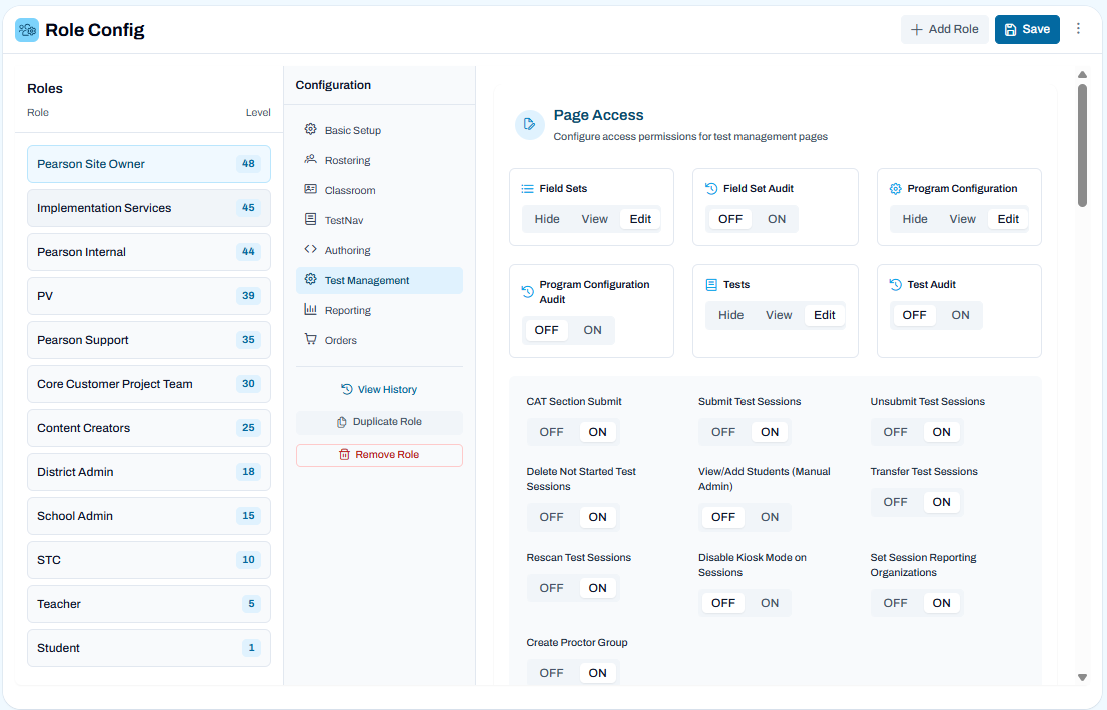Click the Remove Role button

click(379, 455)
